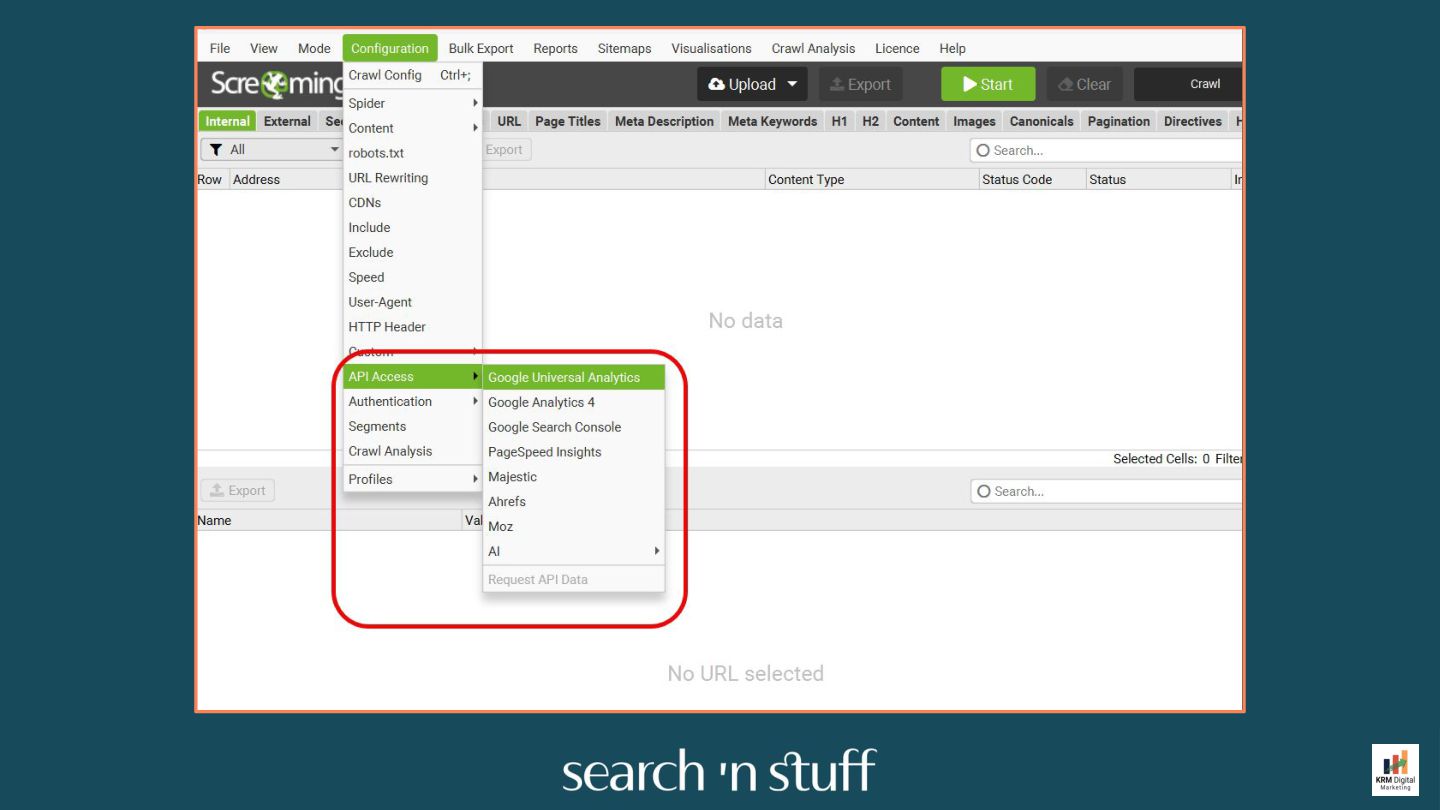The width and height of the screenshot is (1440, 810).
Task: Open the Reports menu
Action: coord(555,48)
